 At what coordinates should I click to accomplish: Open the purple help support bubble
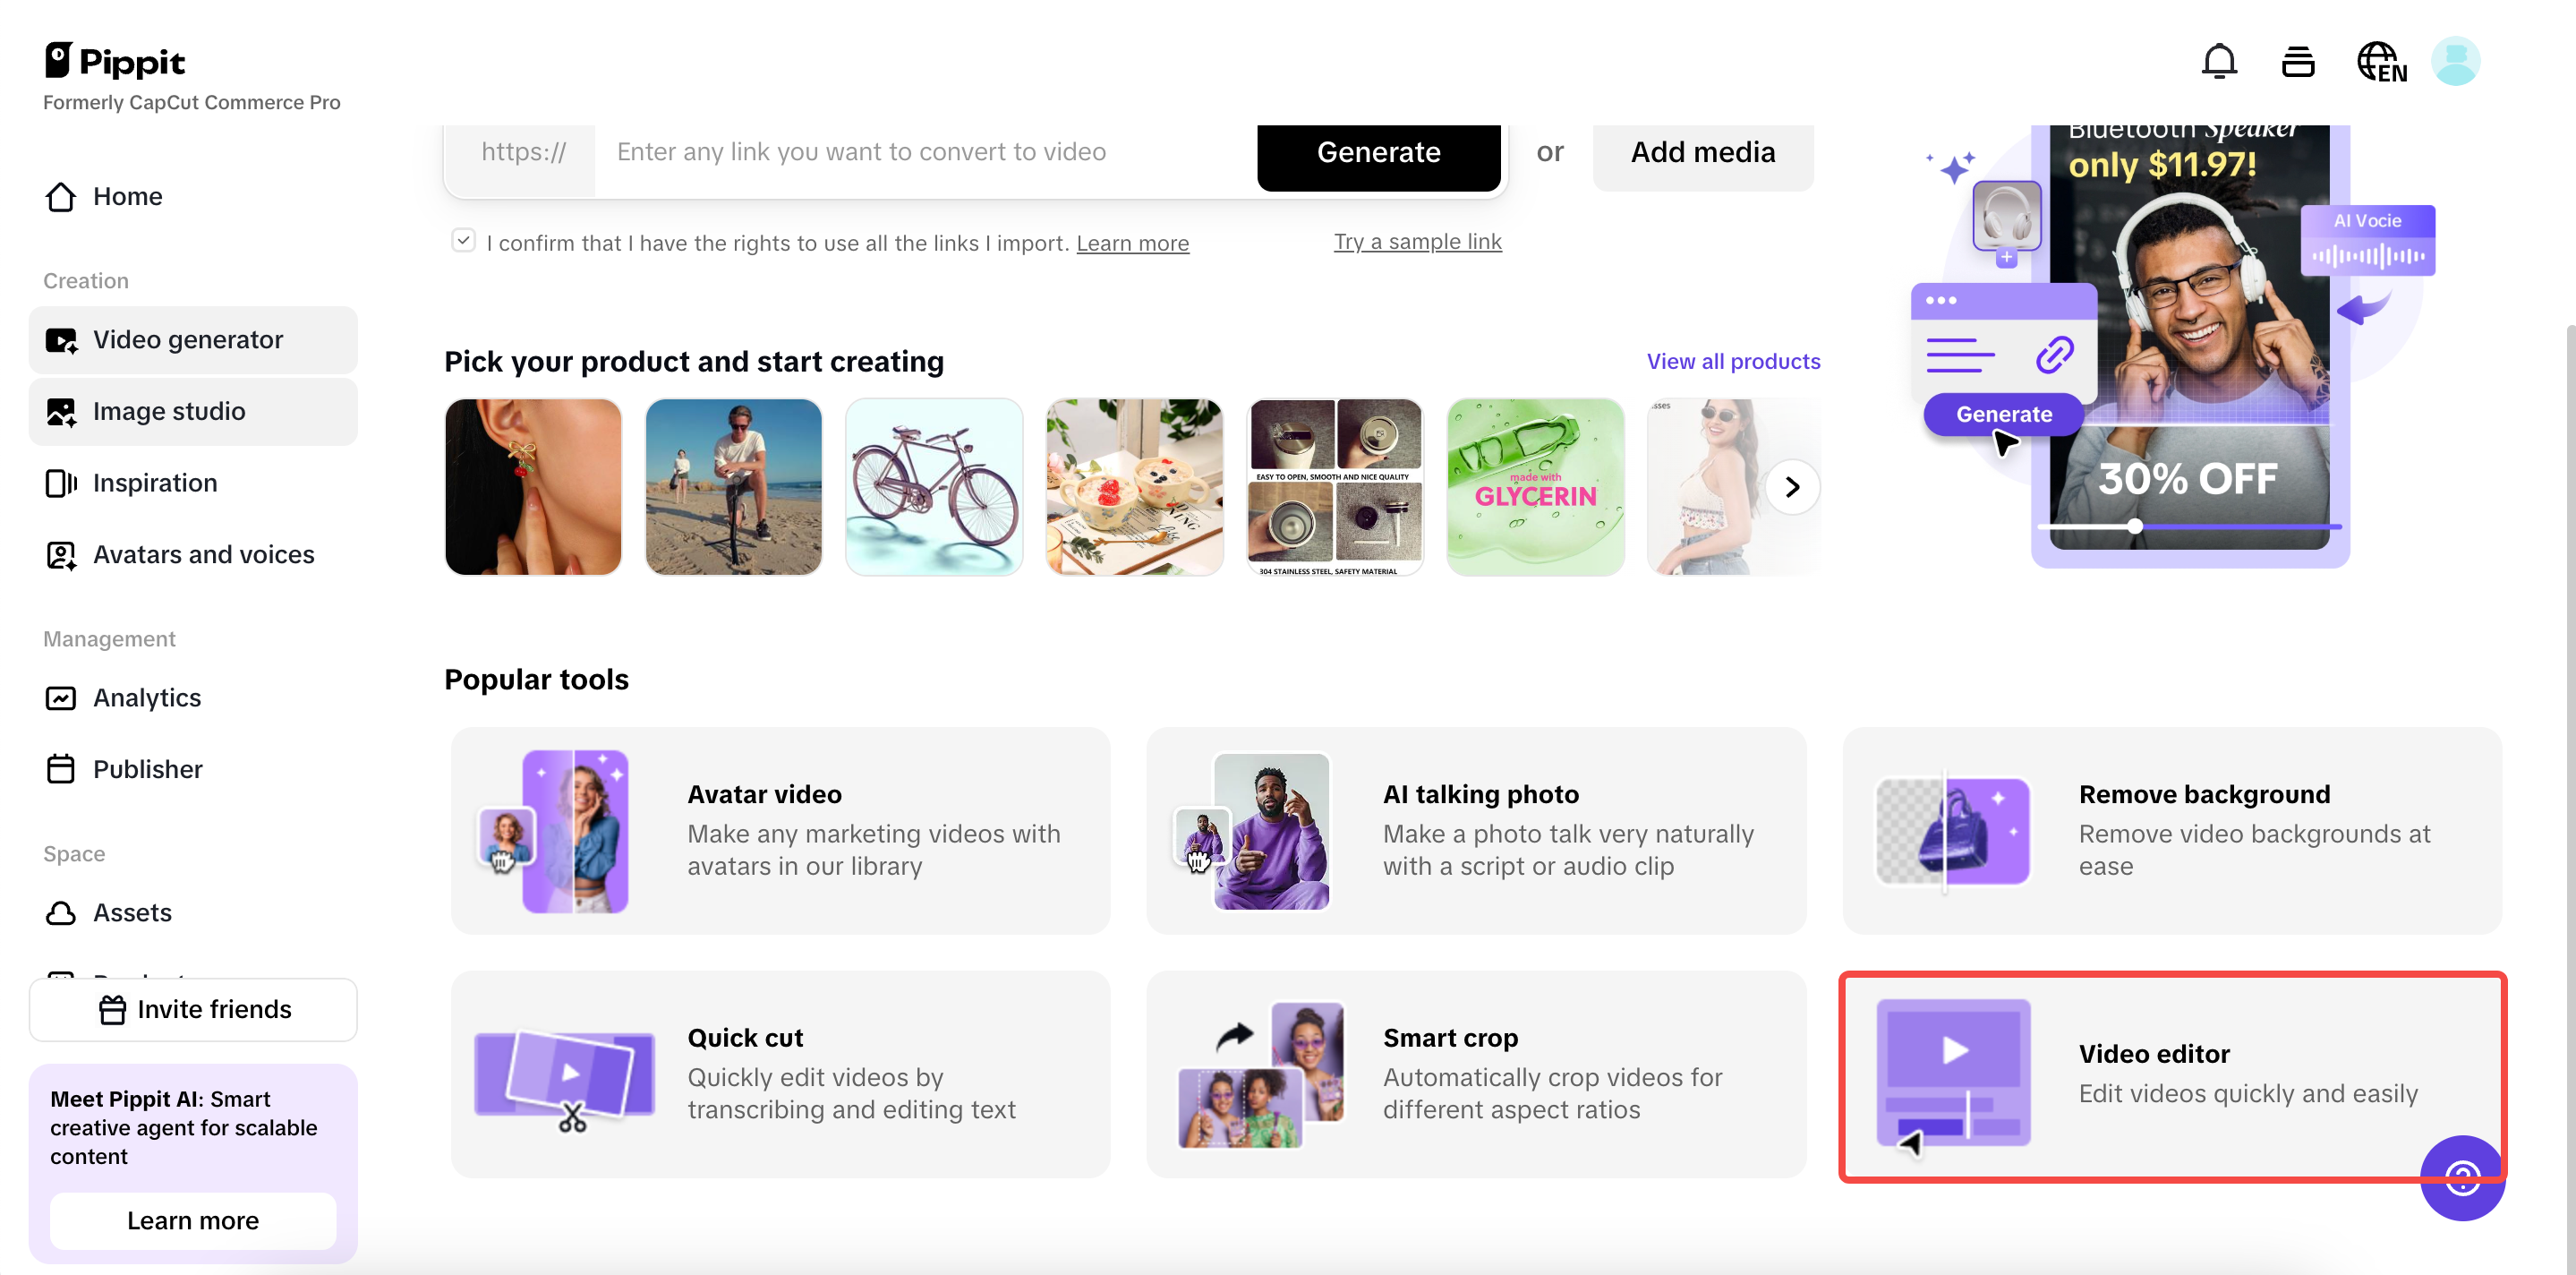click(x=2461, y=1178)
